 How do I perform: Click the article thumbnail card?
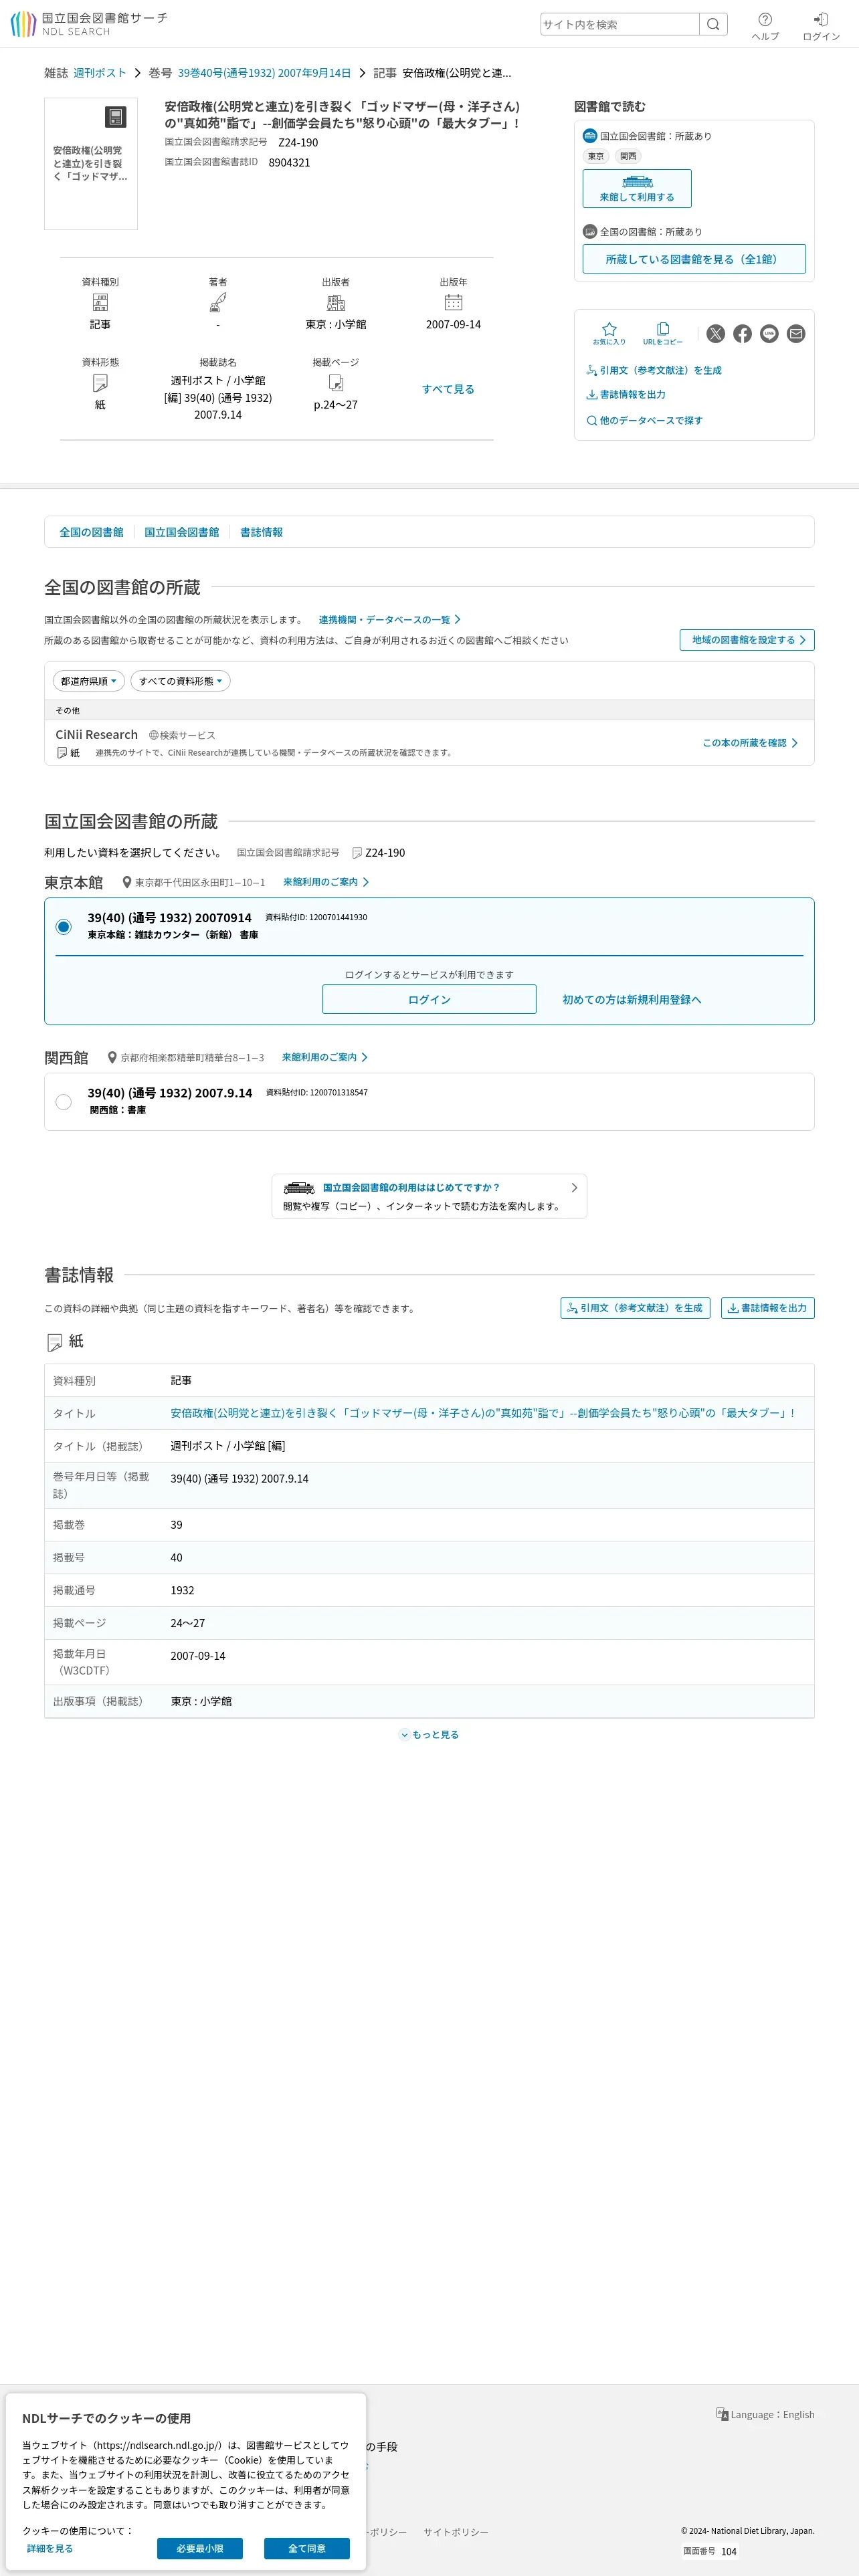[x=91, y=164]
